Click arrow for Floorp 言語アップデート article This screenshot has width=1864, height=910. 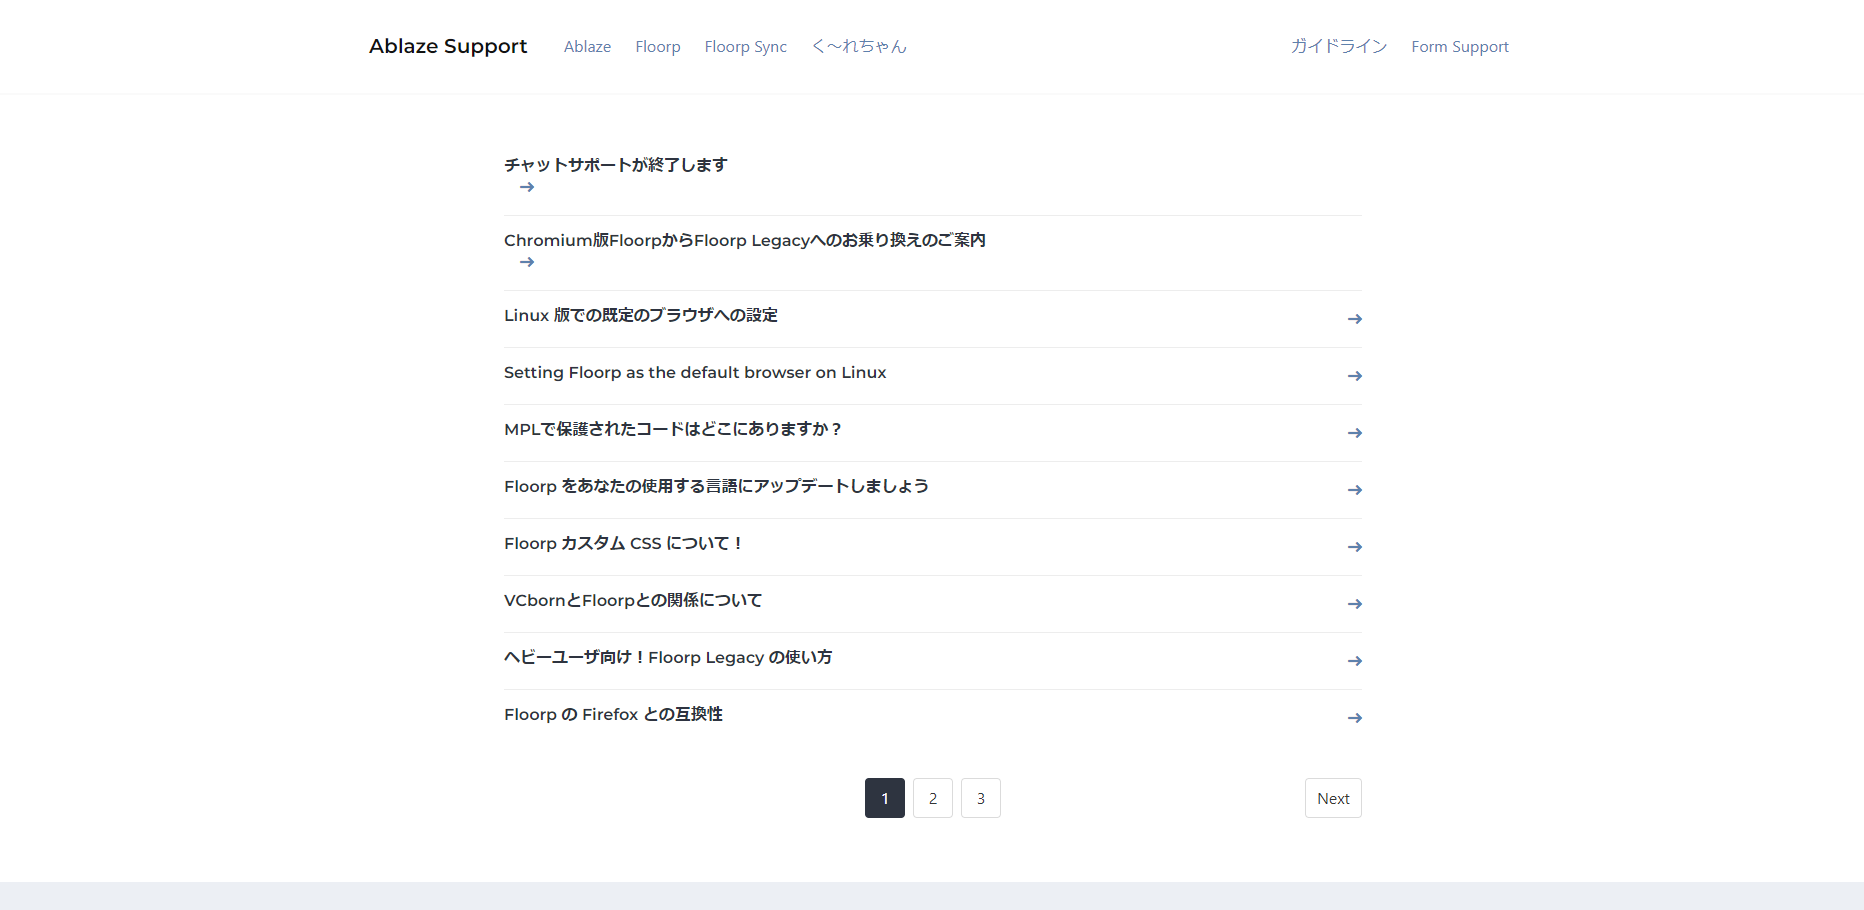tap(1355, 490)
